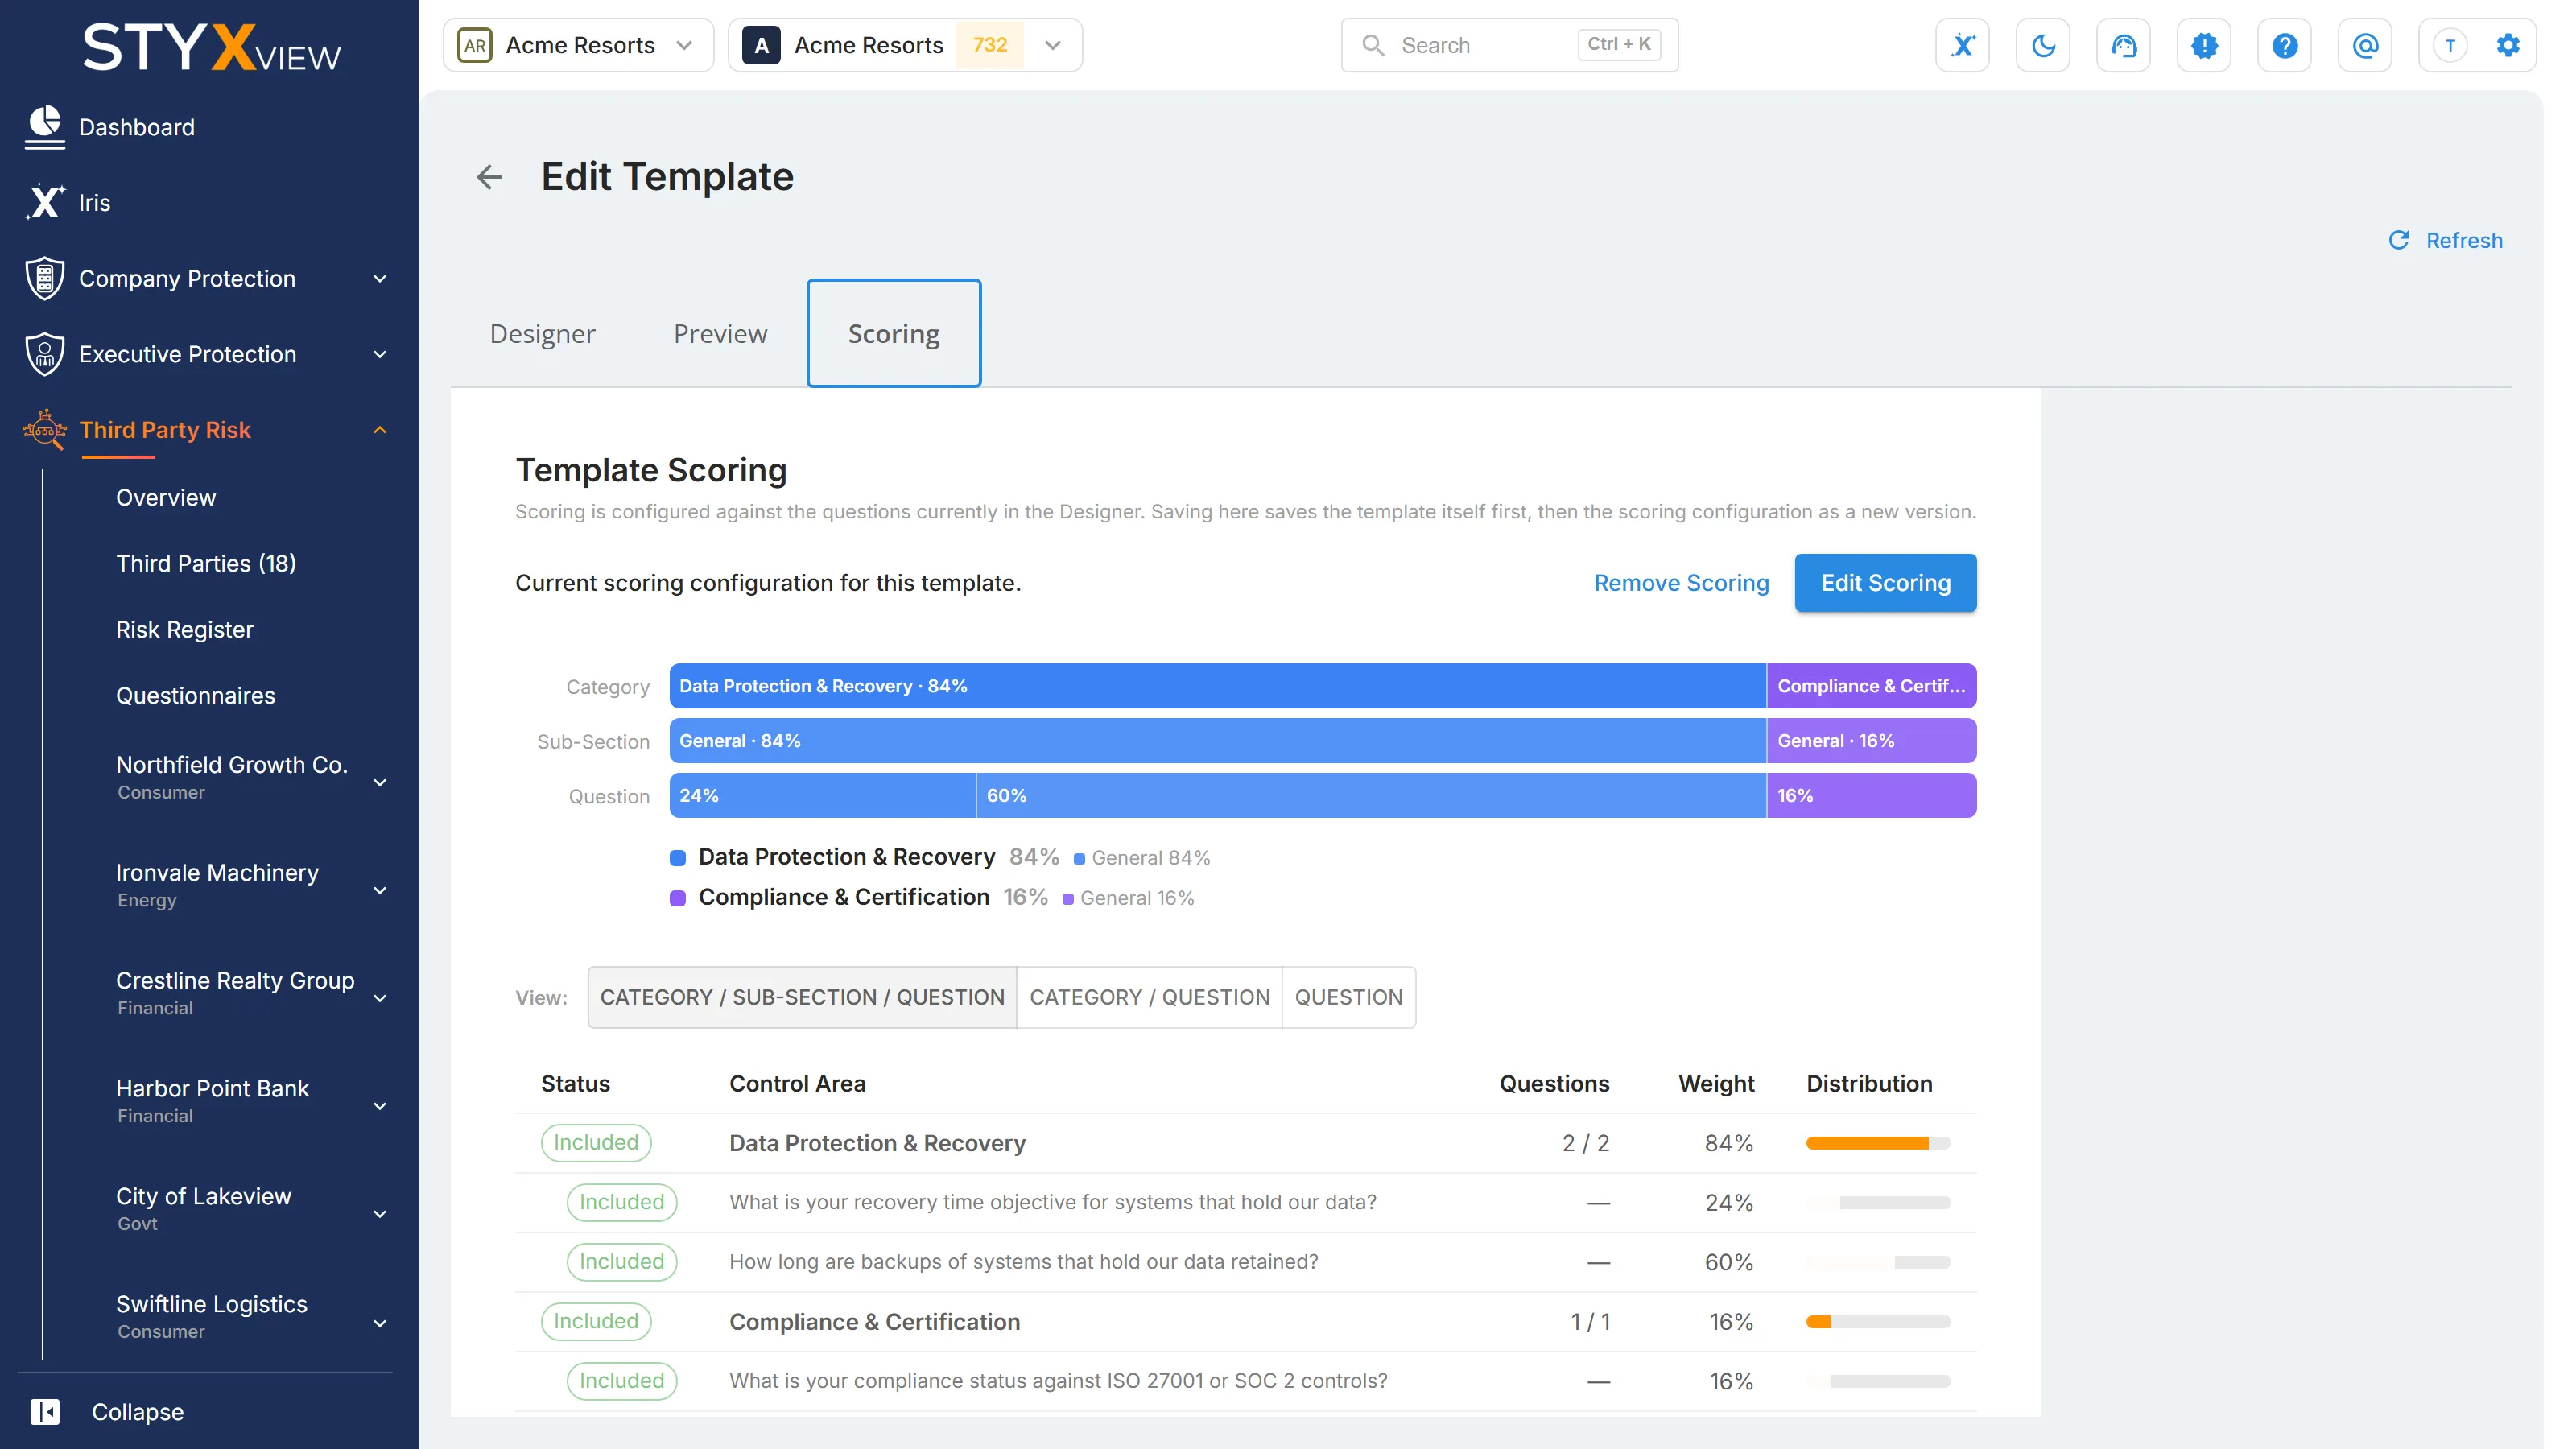Click the Iris X icon in sidebar
Screen dimensions: 2576x1449
(44, 202)
